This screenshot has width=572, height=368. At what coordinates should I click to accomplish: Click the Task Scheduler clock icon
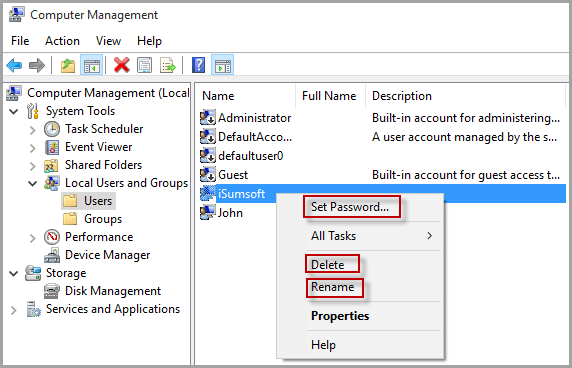(x=52, y=129)
